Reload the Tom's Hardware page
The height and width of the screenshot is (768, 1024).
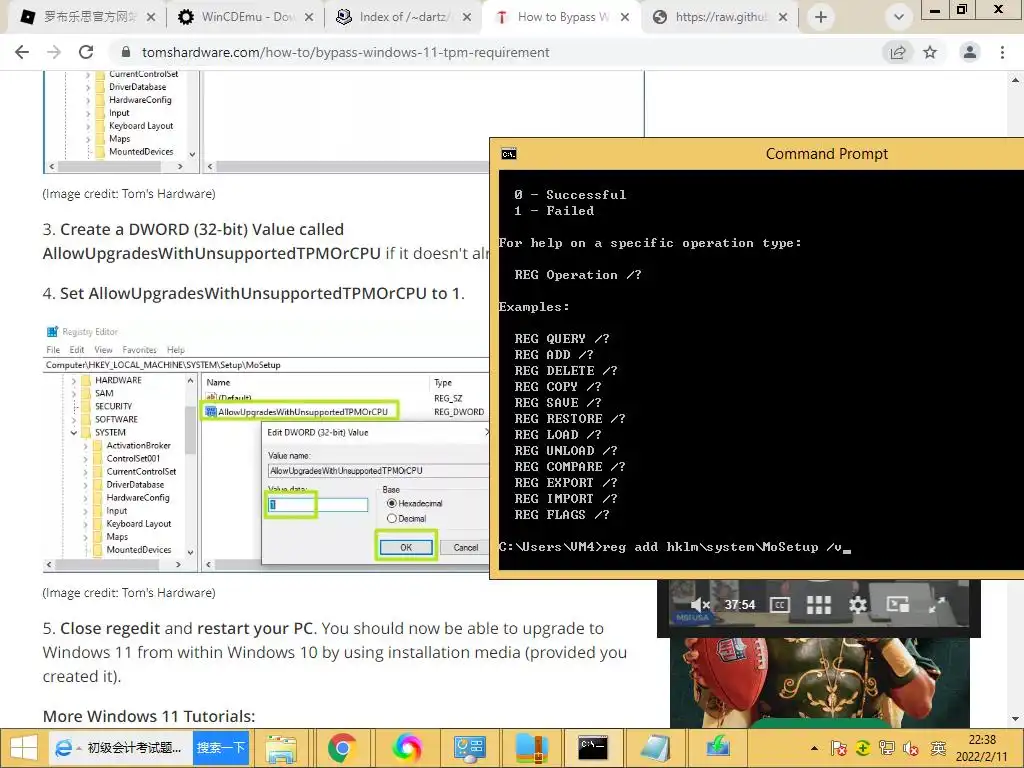pyautogui.click(x=86, y=52)
